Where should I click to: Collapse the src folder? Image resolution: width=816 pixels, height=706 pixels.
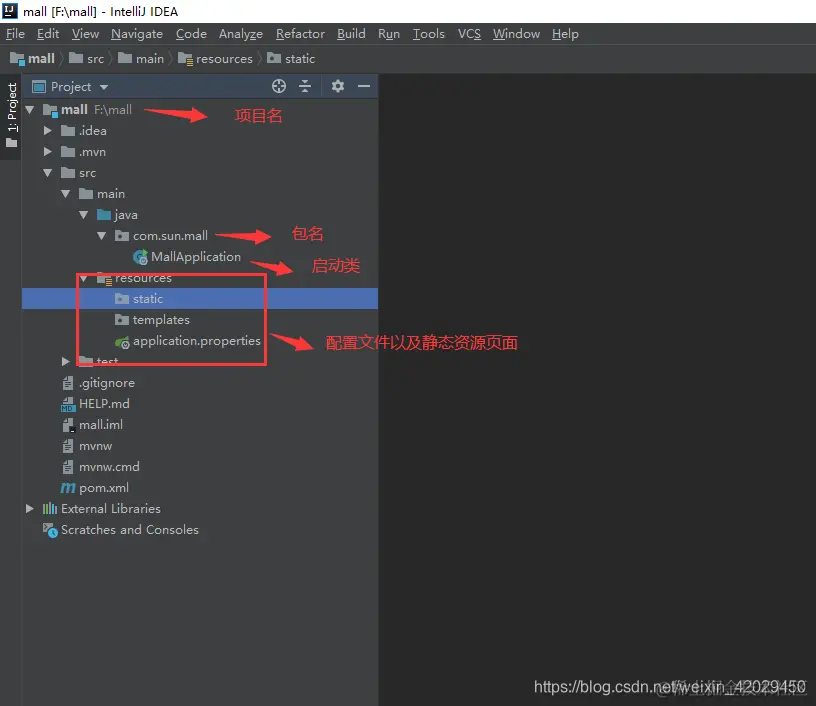[48, 173]
